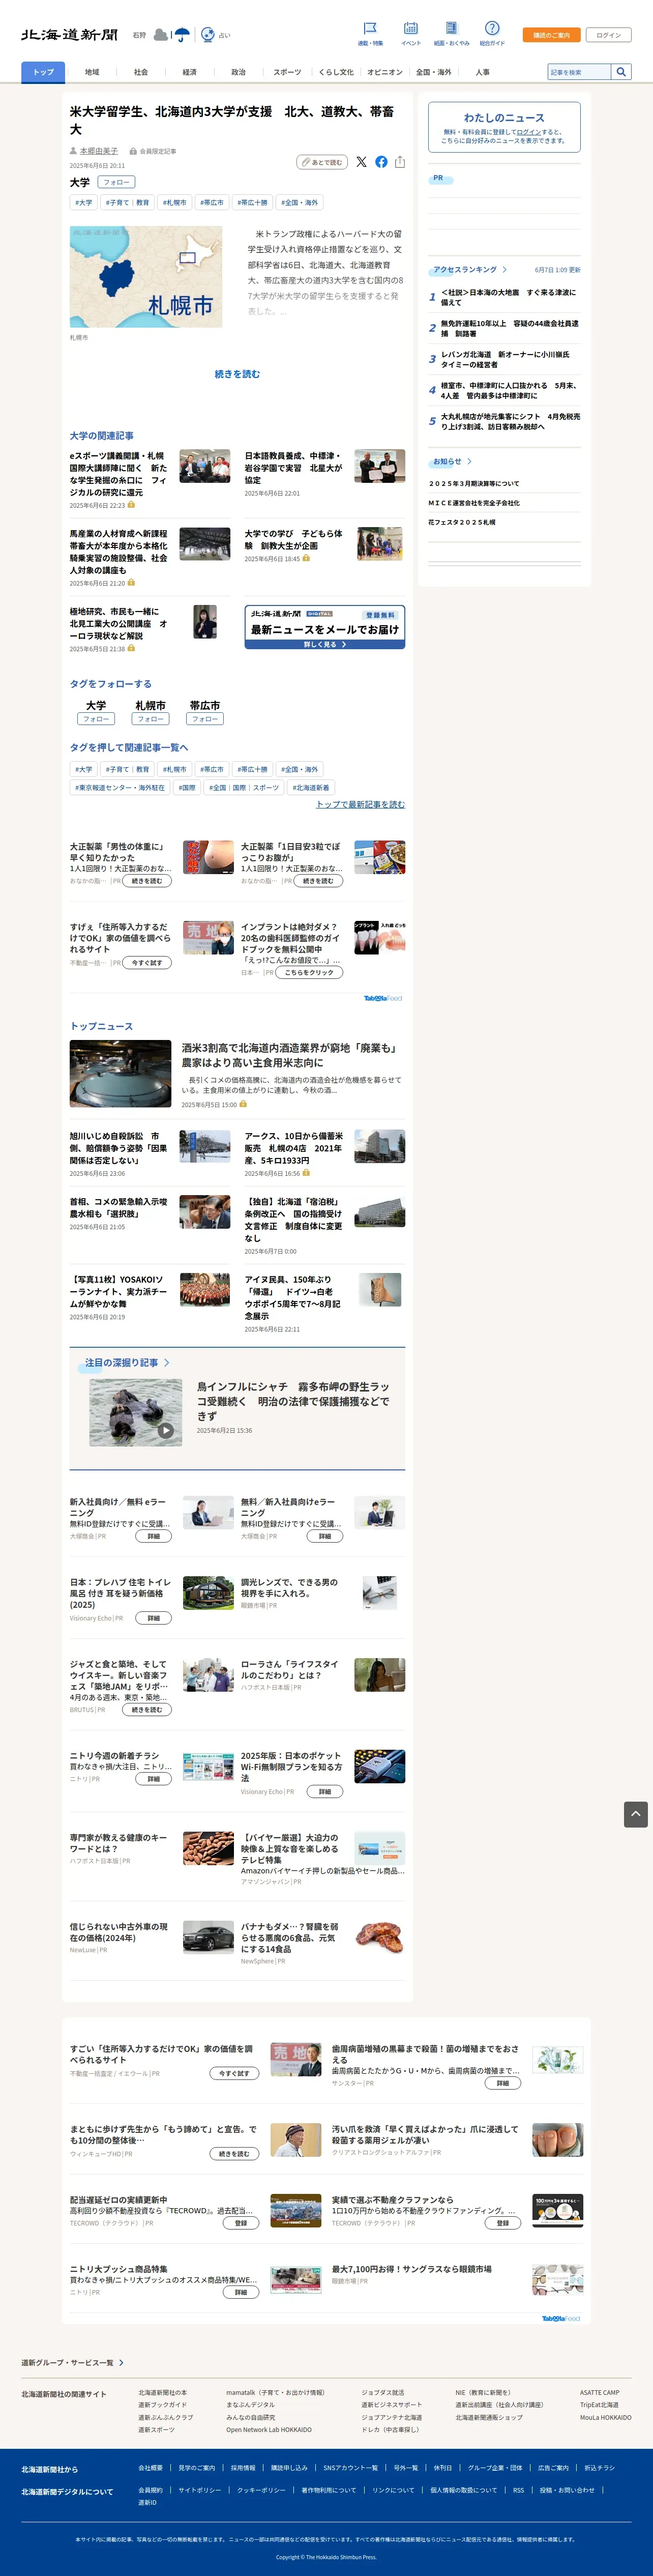This screenshot has width=653, height=2576.
Task: Open 政治 navigation tab
Action: [x=238, y=72]
